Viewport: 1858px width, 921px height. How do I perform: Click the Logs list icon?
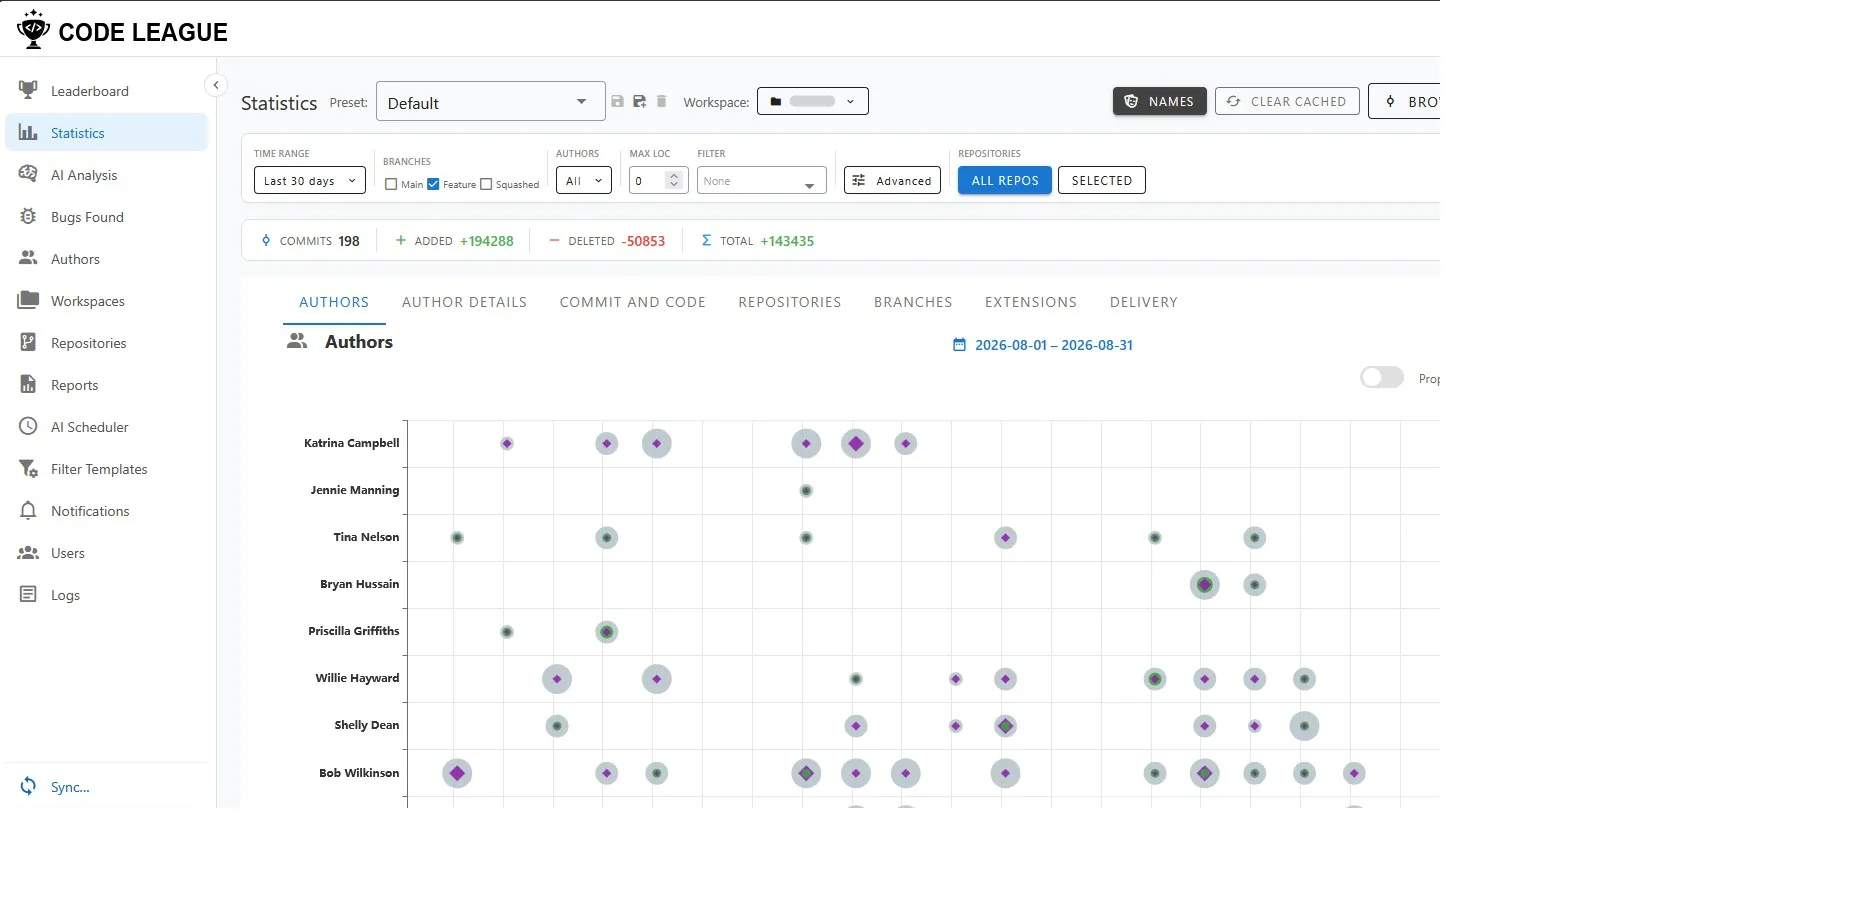coord(28,594)
